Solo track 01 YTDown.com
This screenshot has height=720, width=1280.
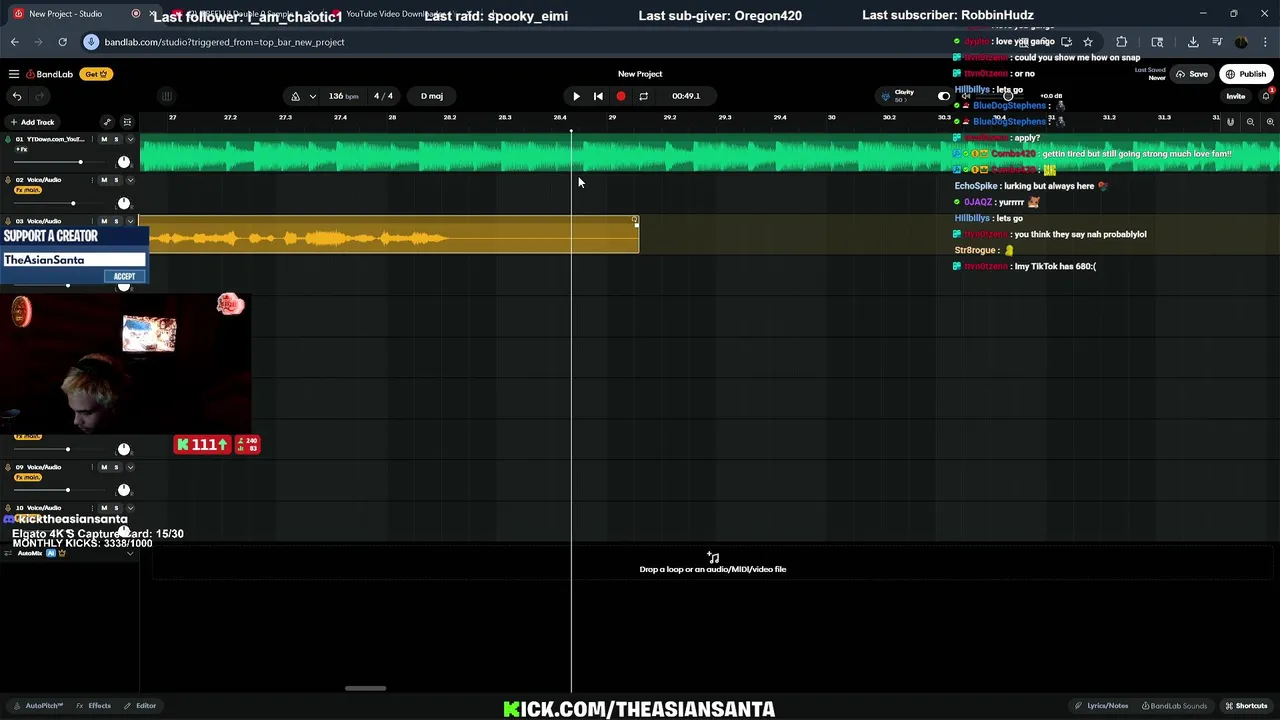coord(116,139)
